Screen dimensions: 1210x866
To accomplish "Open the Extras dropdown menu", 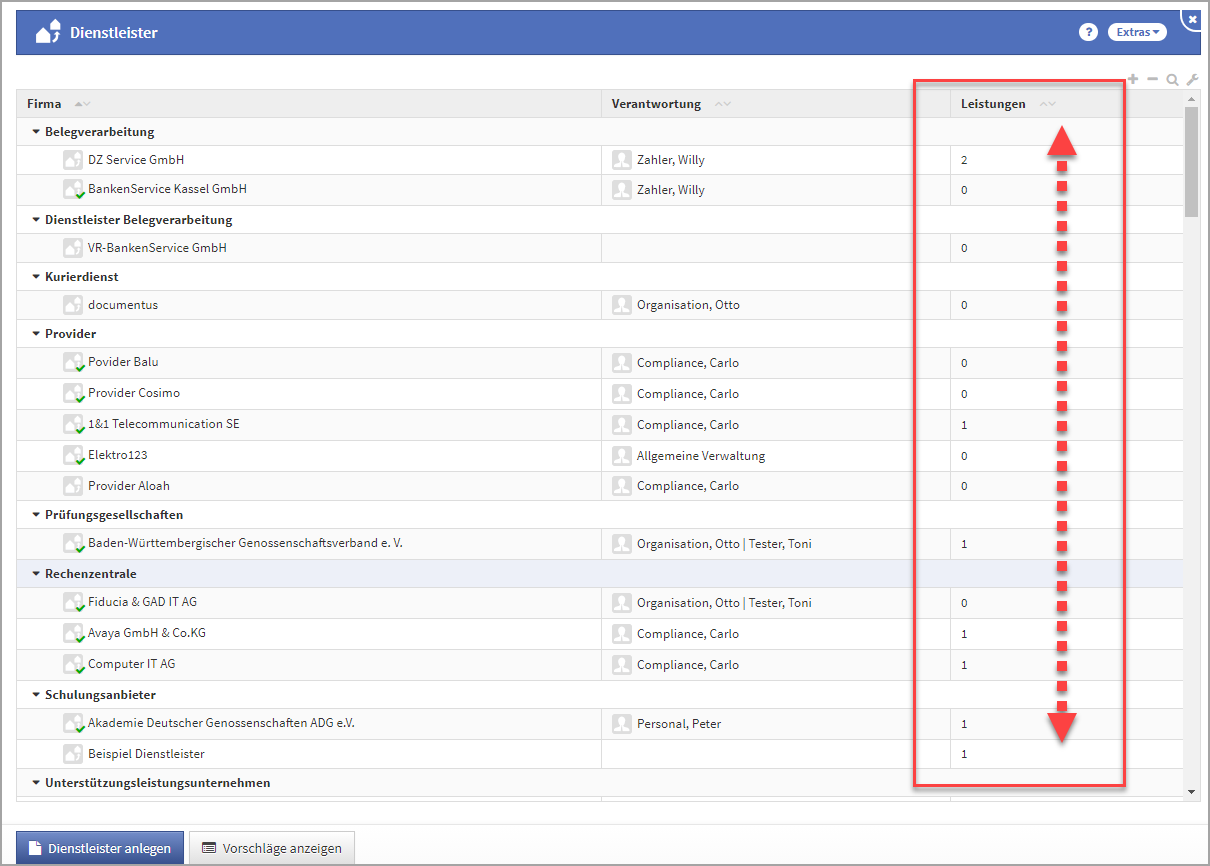I will (x=1137, y=32).
